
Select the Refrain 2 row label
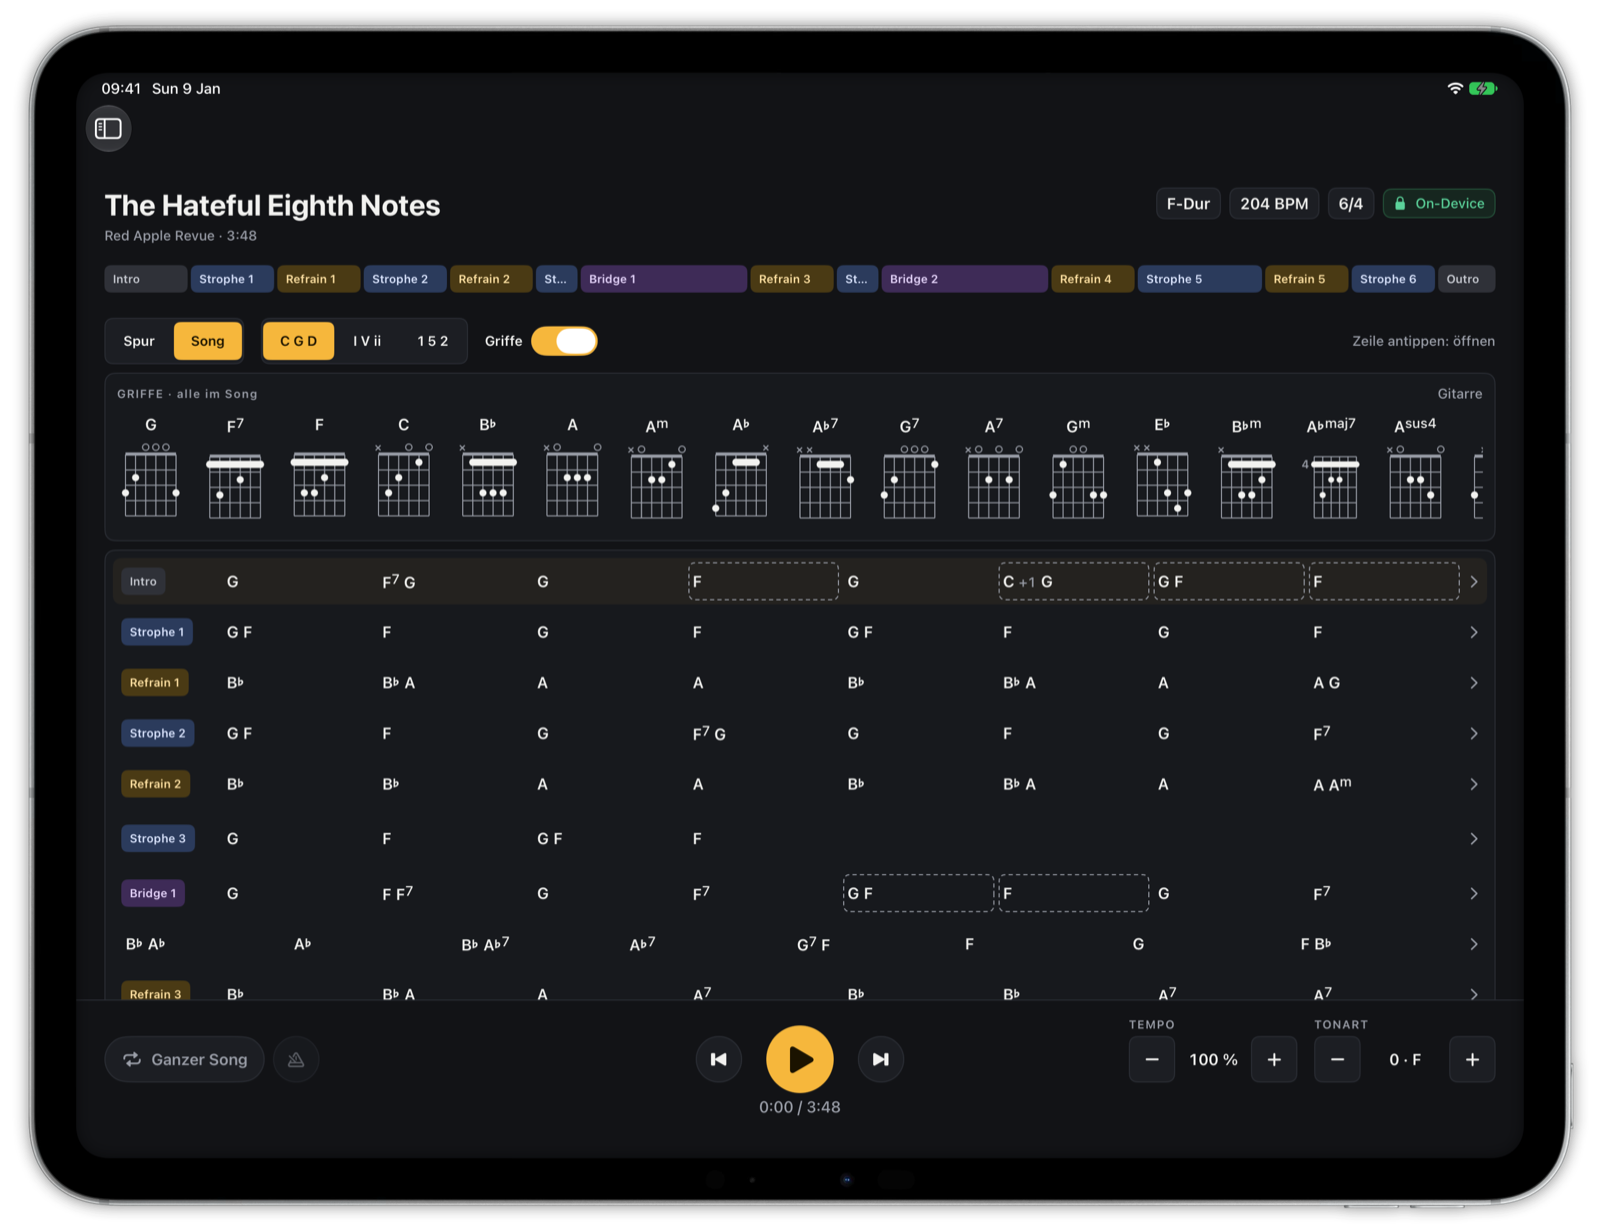click(x=155, y=784)
